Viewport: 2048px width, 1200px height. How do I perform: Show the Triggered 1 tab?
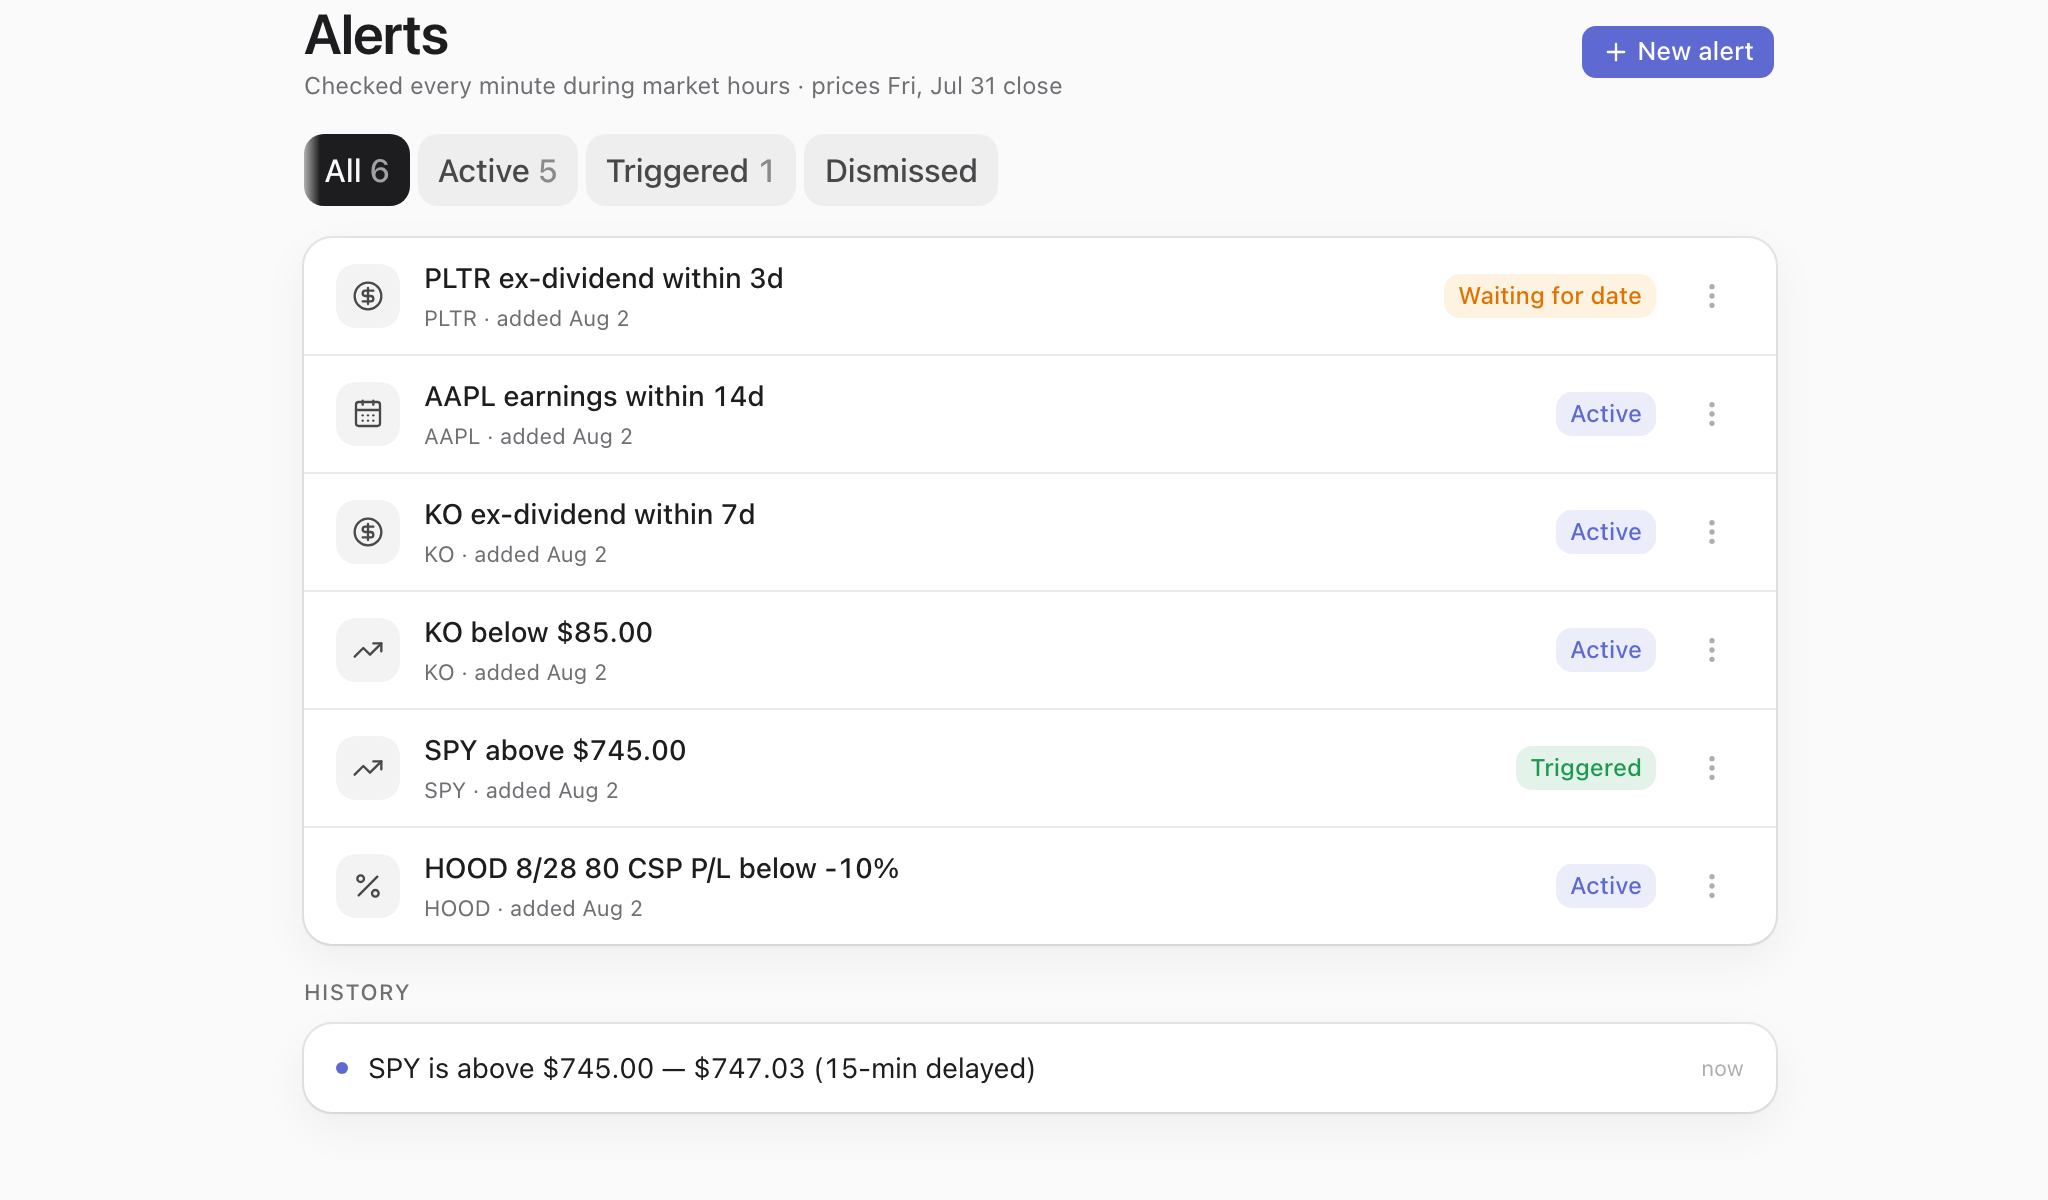pyautogui.click(x=691, y=170)
